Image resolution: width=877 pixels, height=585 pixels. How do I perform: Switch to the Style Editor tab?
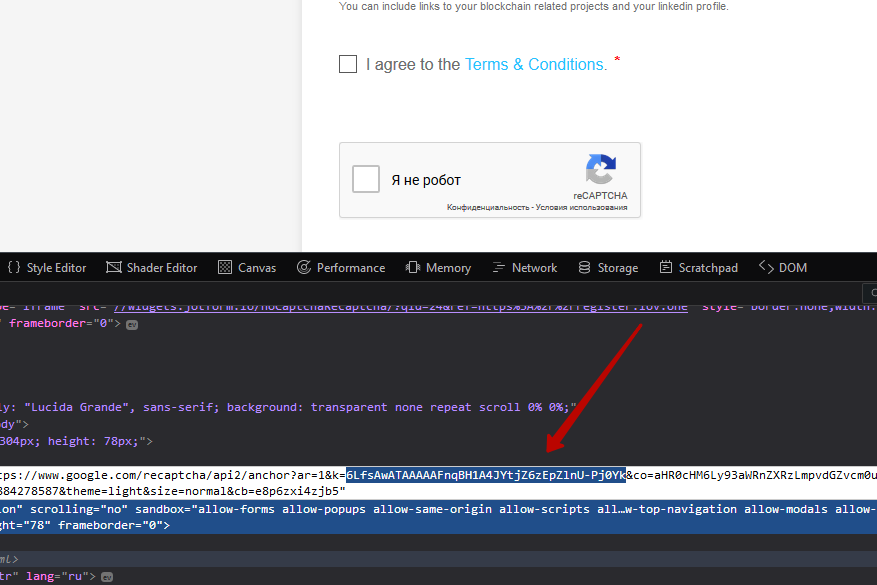click(x=47, y=268)
